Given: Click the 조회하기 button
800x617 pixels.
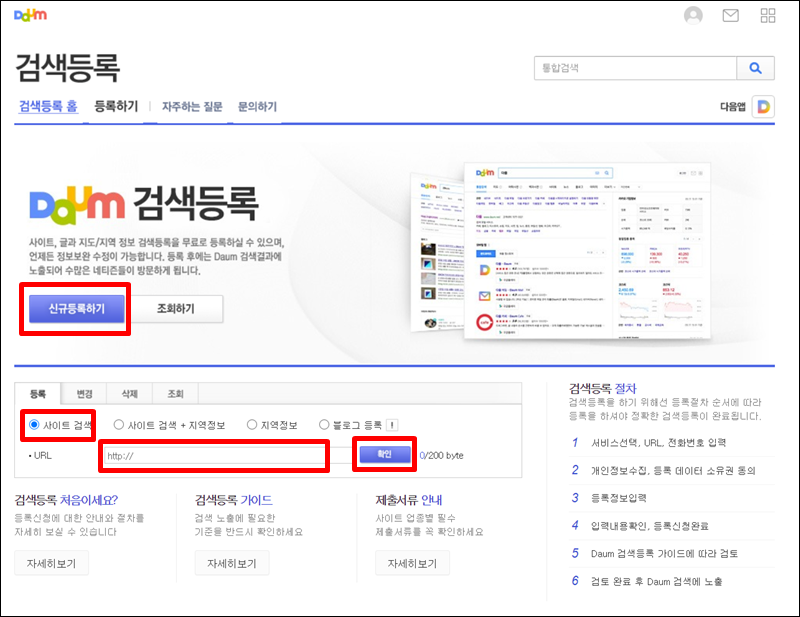Looking at the screenshot, I should (176, 309).
